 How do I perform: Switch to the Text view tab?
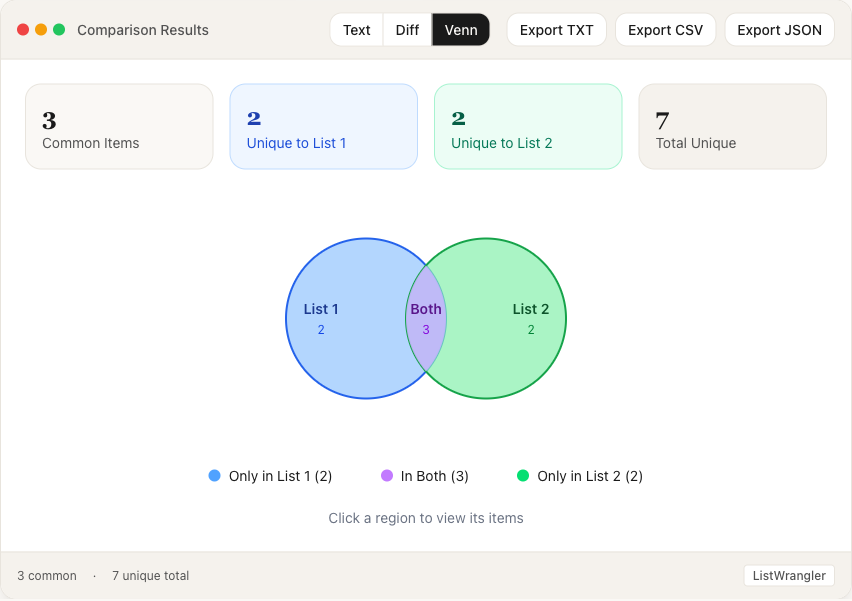point(356,30)
